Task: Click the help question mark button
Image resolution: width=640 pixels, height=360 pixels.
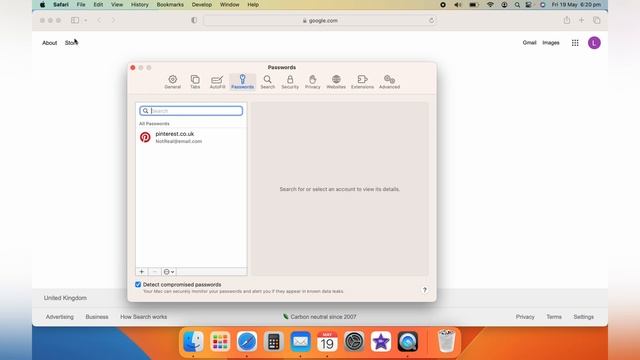Action: [x=424, y=290]
